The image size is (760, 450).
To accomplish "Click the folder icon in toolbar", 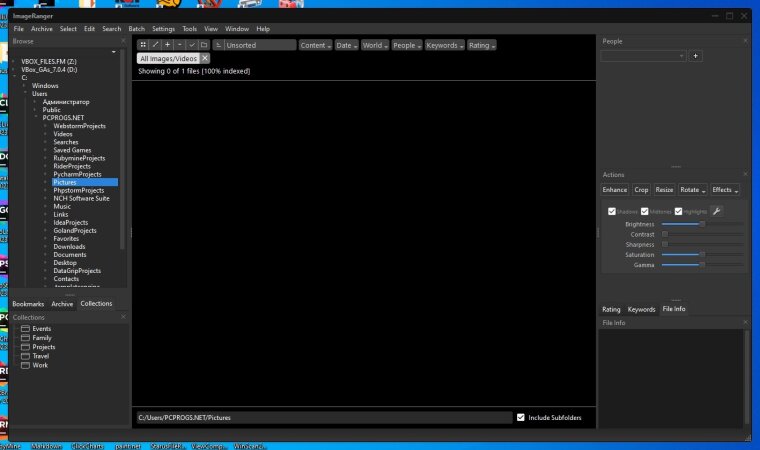I will pos(203,45).
